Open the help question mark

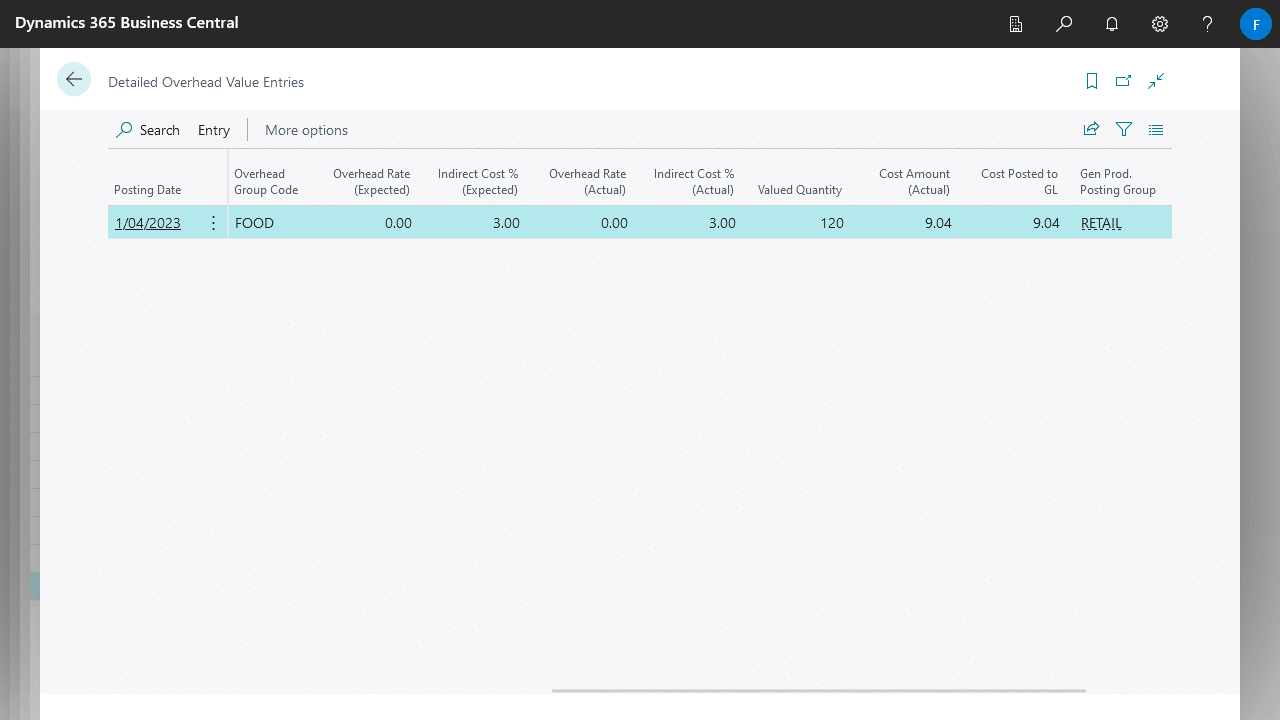1208,24
